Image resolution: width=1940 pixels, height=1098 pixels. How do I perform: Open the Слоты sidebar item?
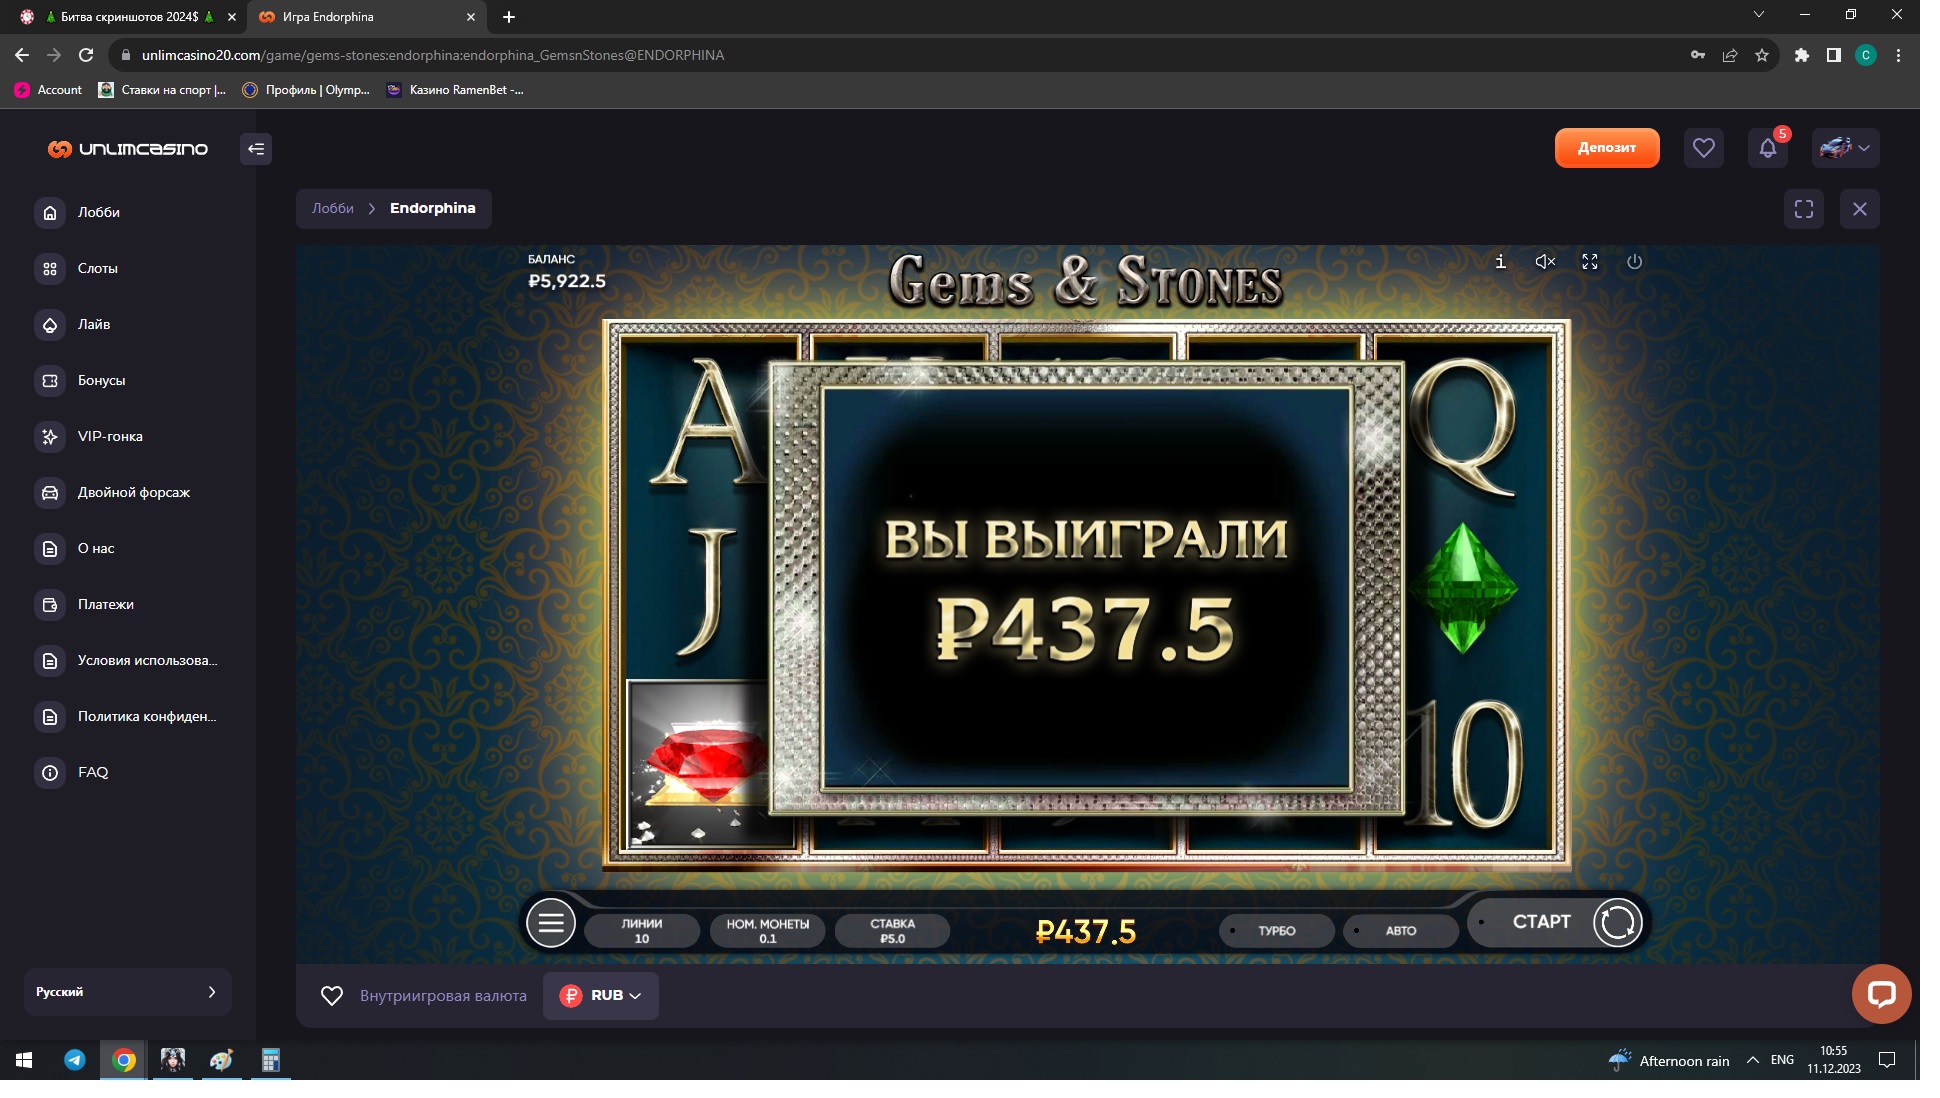97,268
